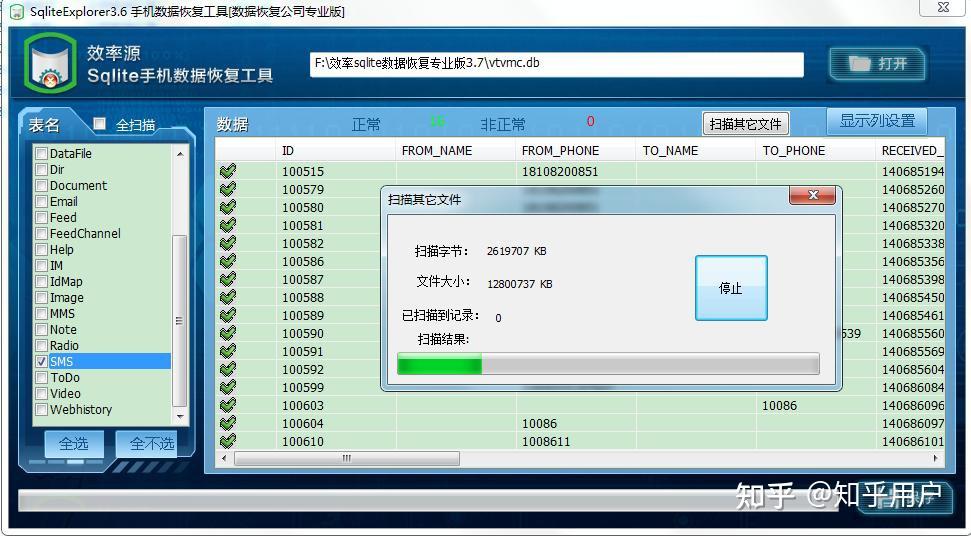Click the check mark icon for row 100580
Image resolution: width=971 pixels, height=536 pixels.
tap(228, 207)
